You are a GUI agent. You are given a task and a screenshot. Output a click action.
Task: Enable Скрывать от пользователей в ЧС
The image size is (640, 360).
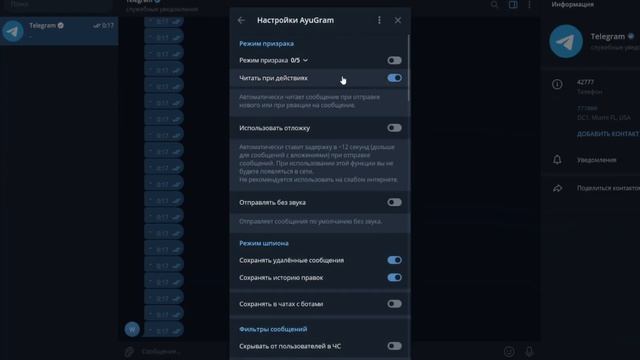pos(394,346)
